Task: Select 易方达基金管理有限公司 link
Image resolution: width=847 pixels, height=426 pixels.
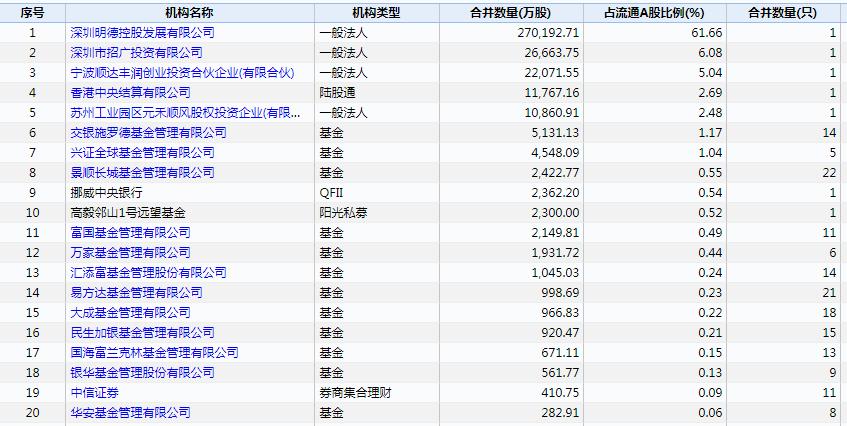Action: (136, 293)
